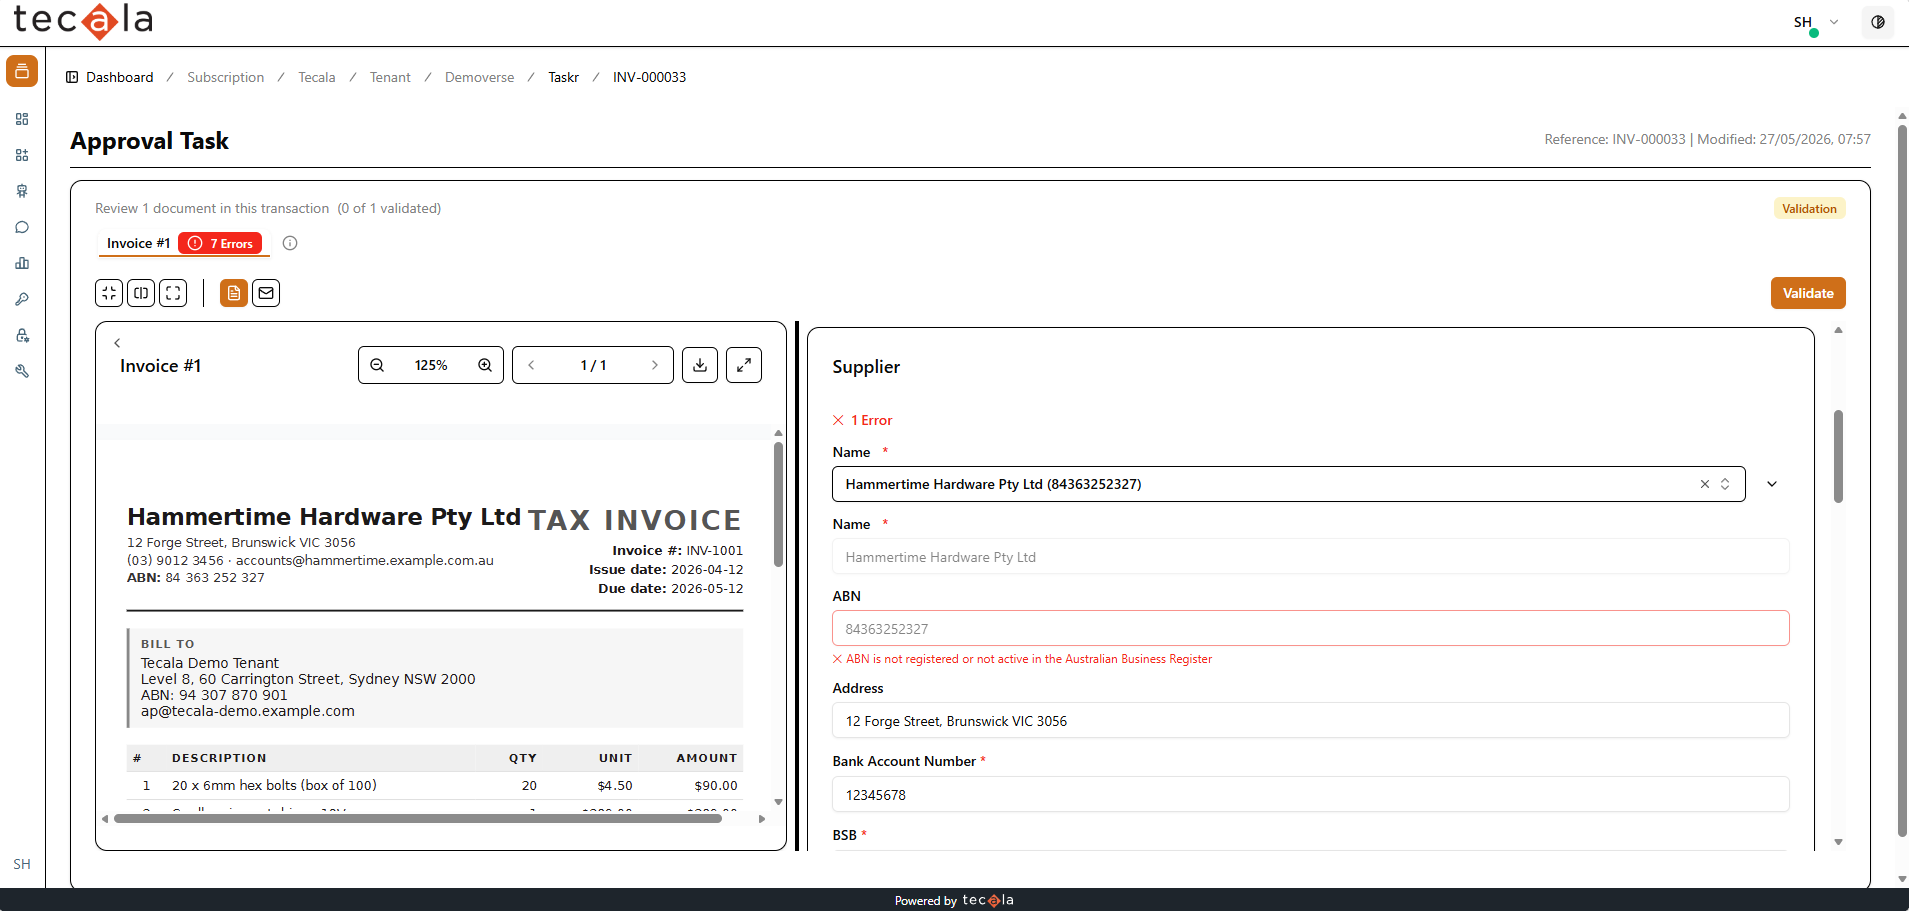The image size is (1909, 911).
Task: Expand the chevron beside supplier name field
Action: coord(1772,484)
